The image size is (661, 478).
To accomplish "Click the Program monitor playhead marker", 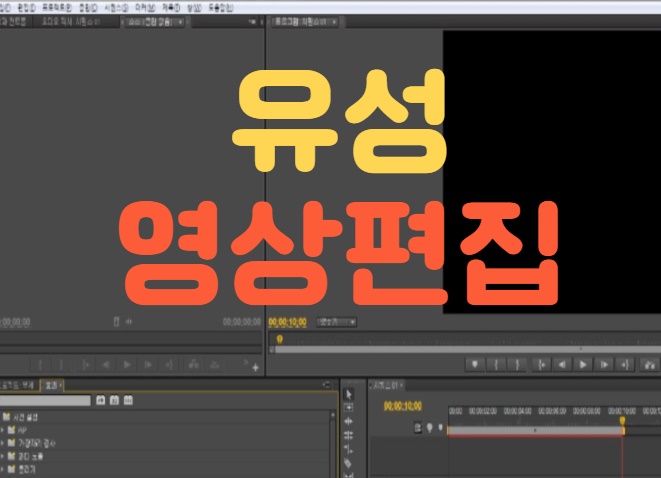I will [x=279, y=339].
